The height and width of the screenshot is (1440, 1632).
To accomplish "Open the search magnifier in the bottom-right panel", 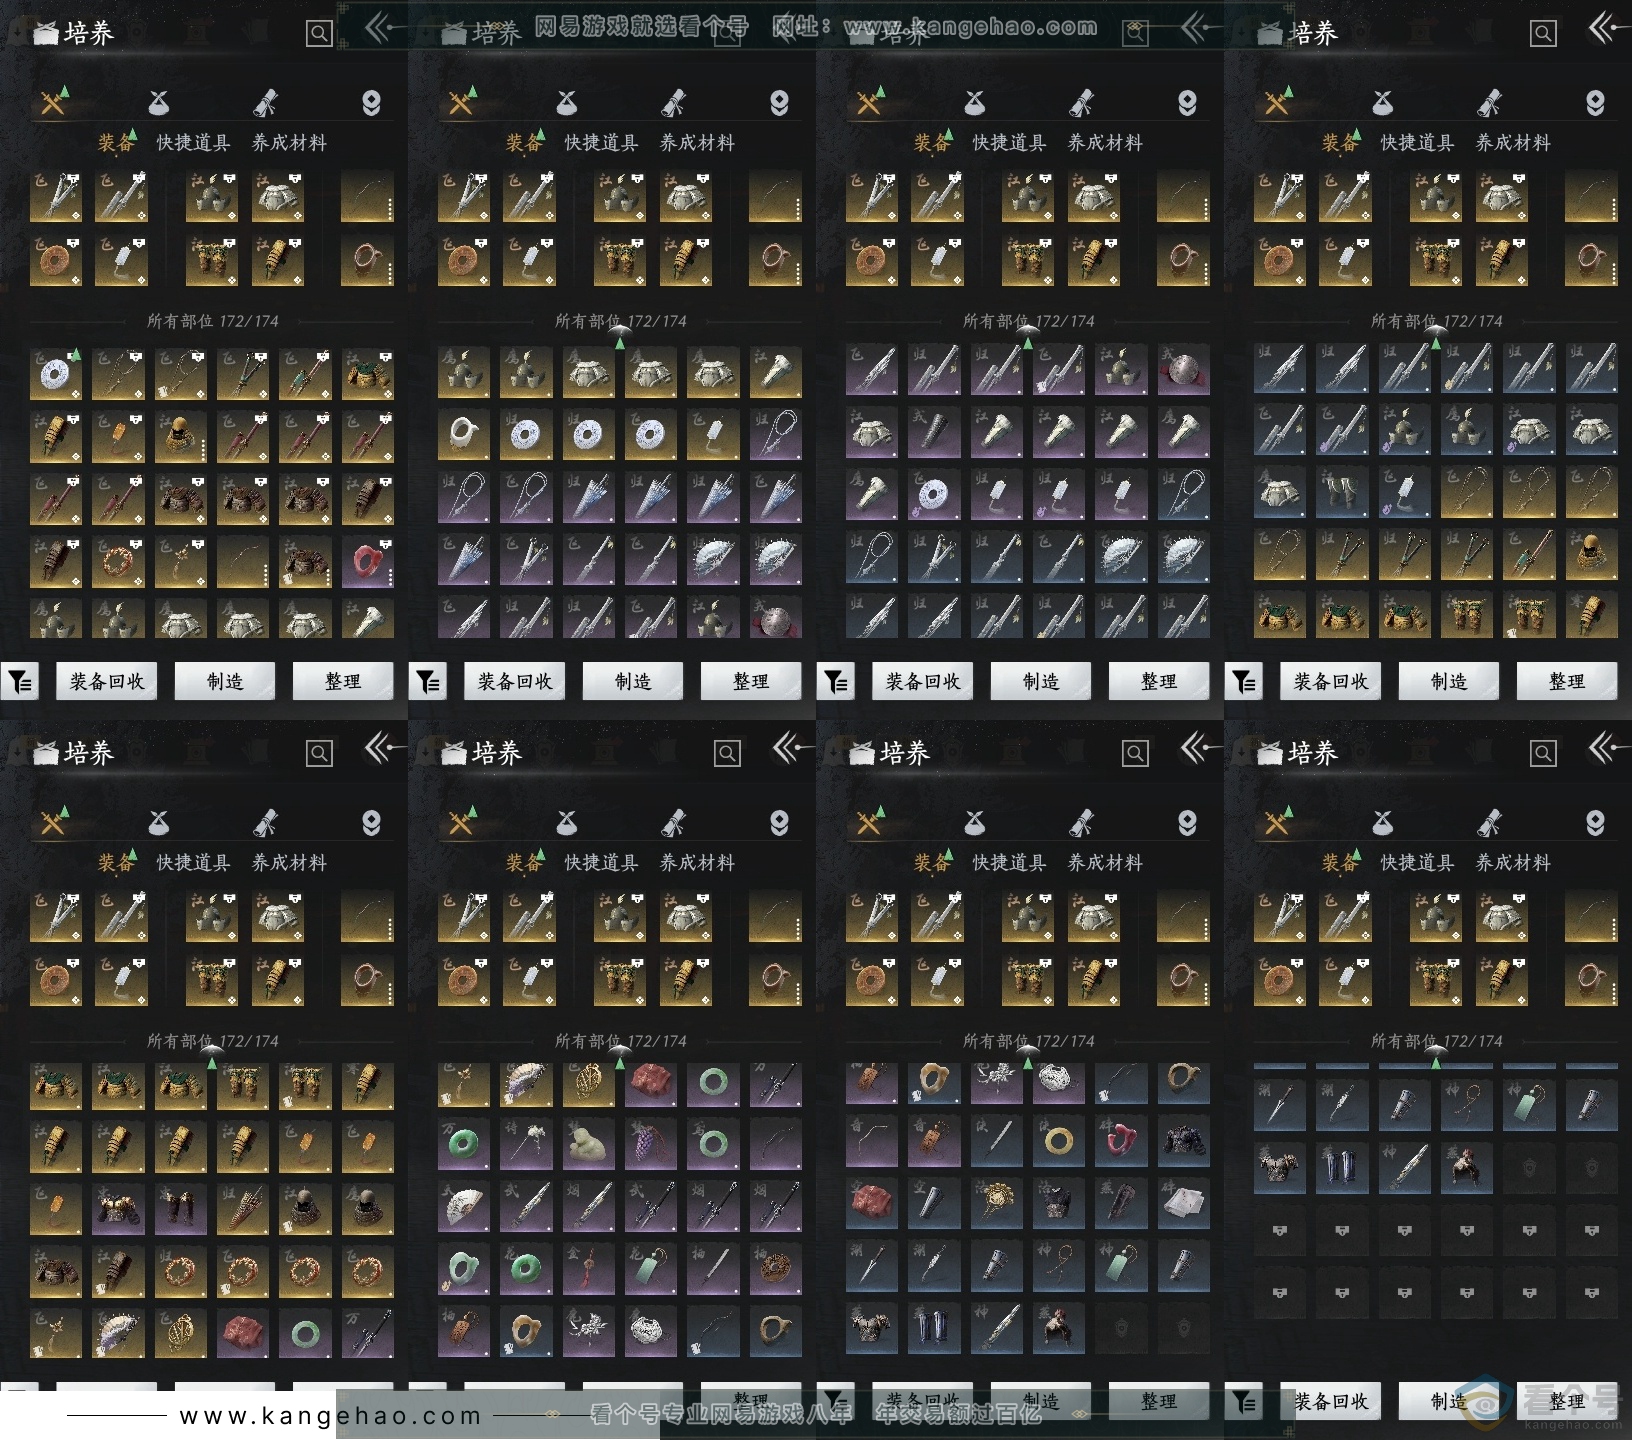I will (x=1543, y=754).
